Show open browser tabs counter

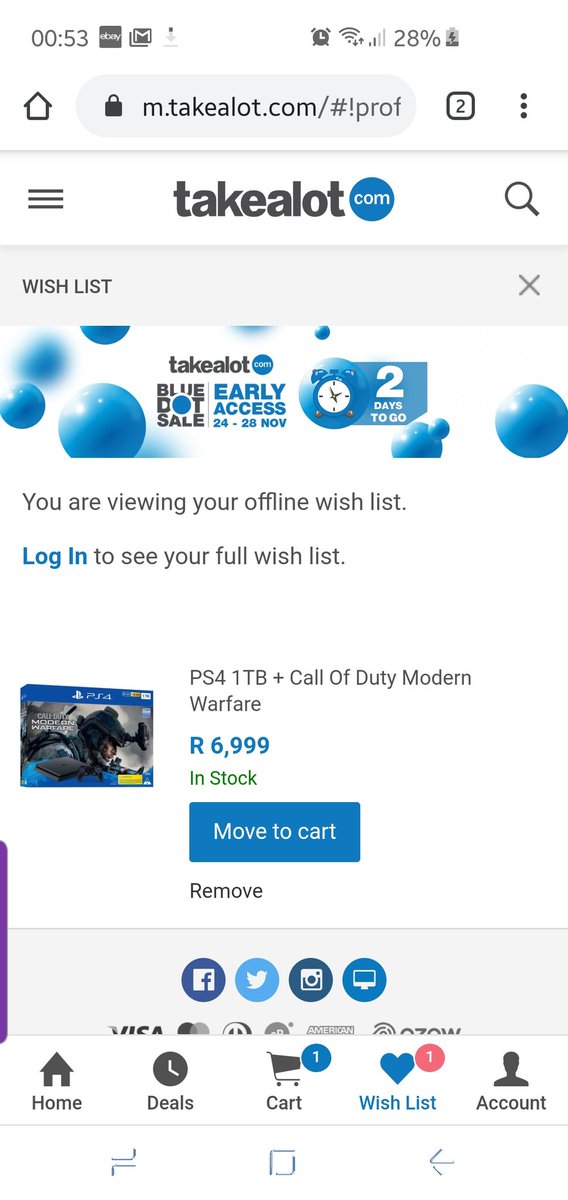460,106
